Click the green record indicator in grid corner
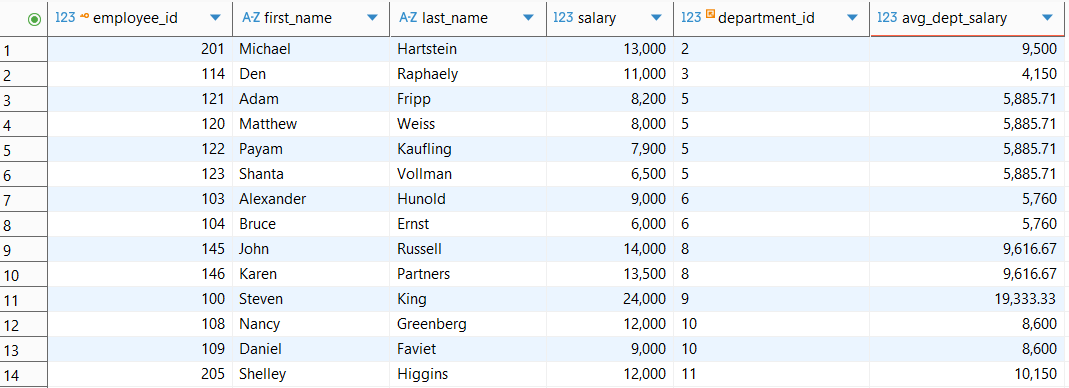Screen dimensions: 1069x388 [x=34, y=20]
